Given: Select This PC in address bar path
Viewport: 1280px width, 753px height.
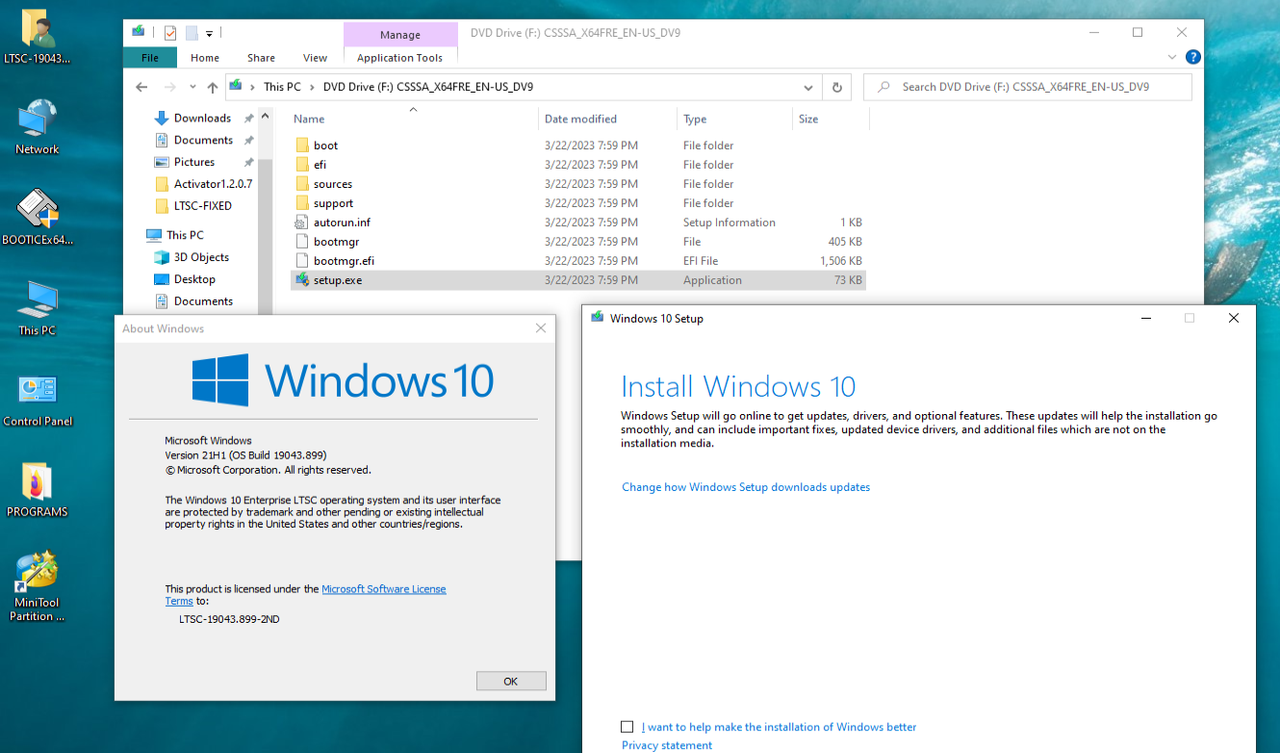Looking at the screenshot, I should 282,87.
